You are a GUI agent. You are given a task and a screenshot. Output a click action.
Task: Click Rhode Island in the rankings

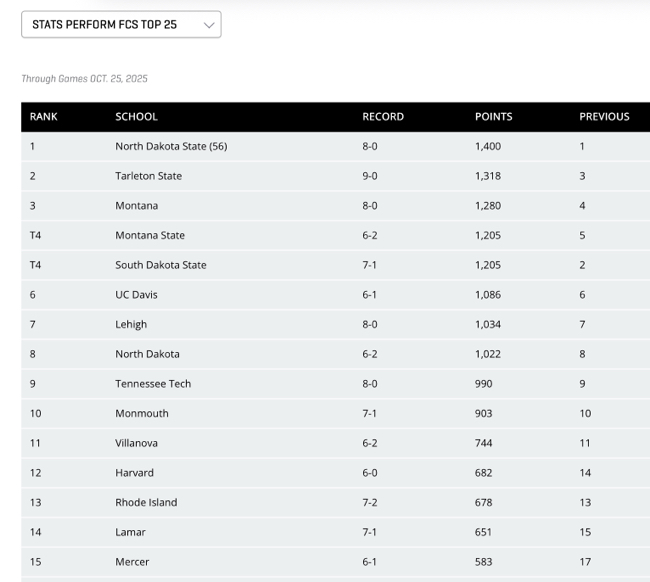pyautogui.click(x=146, y=502)
